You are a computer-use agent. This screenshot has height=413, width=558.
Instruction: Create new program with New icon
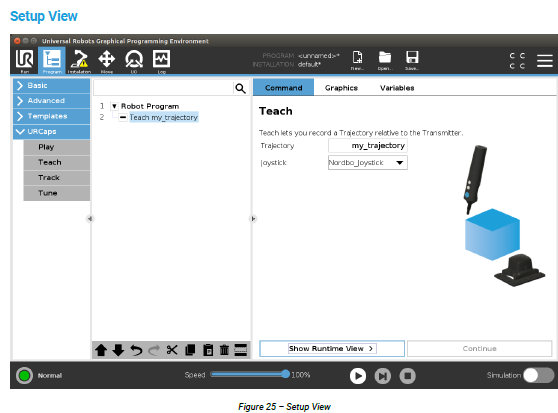click(357, 60)
